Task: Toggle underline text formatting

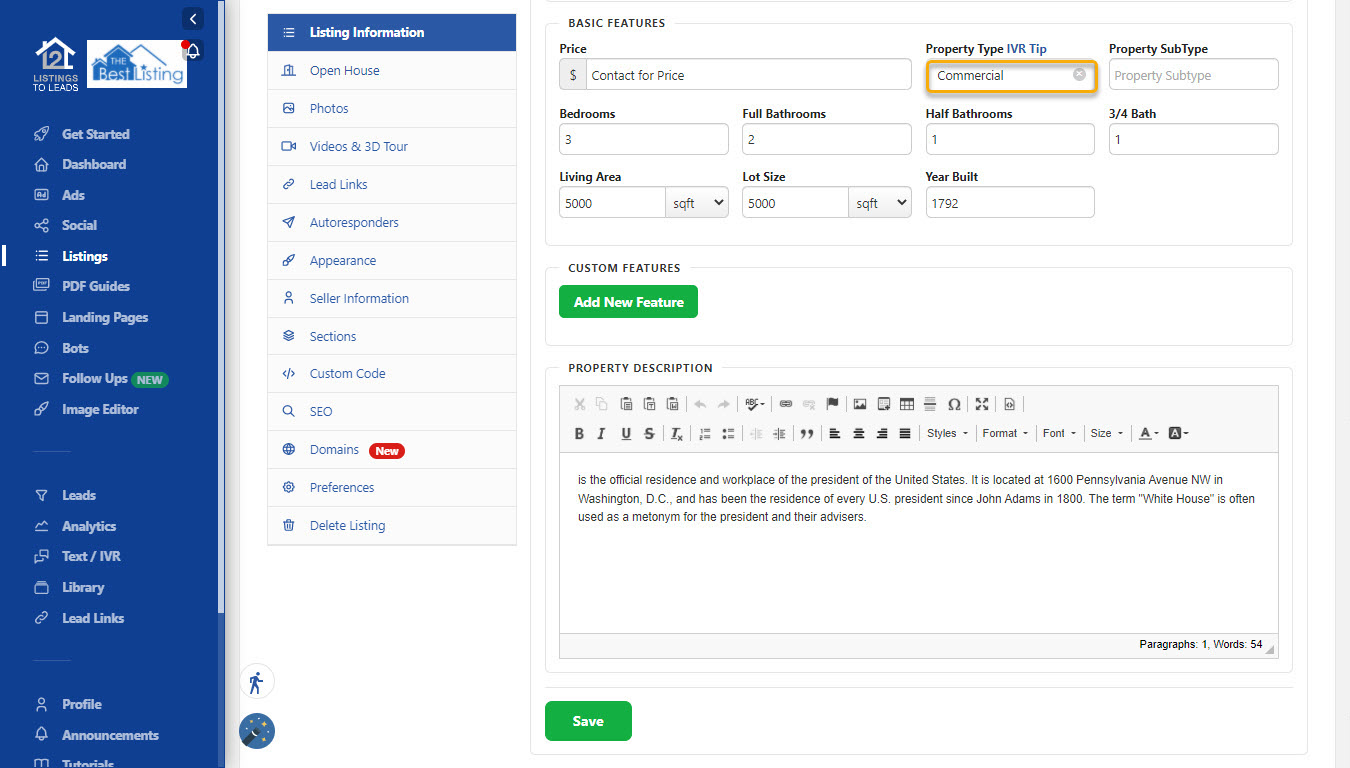Action: (x=626, y=434)
